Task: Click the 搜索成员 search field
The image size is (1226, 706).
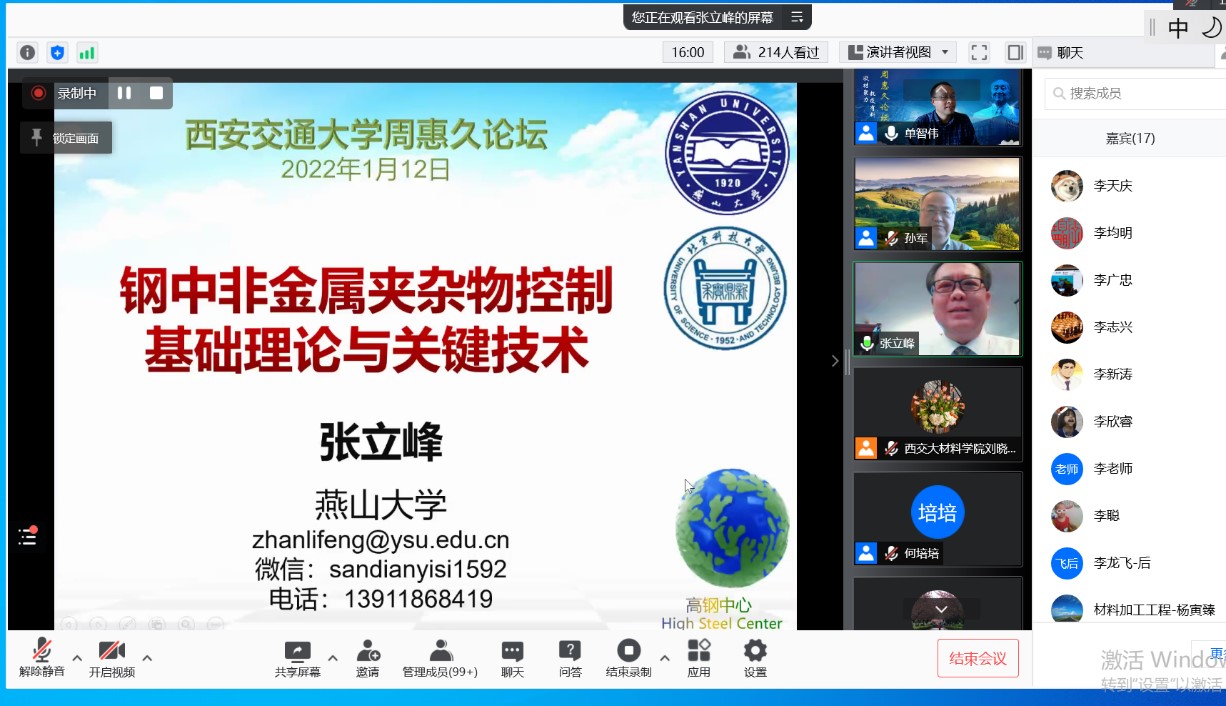Action: [x=1135, y=93]
